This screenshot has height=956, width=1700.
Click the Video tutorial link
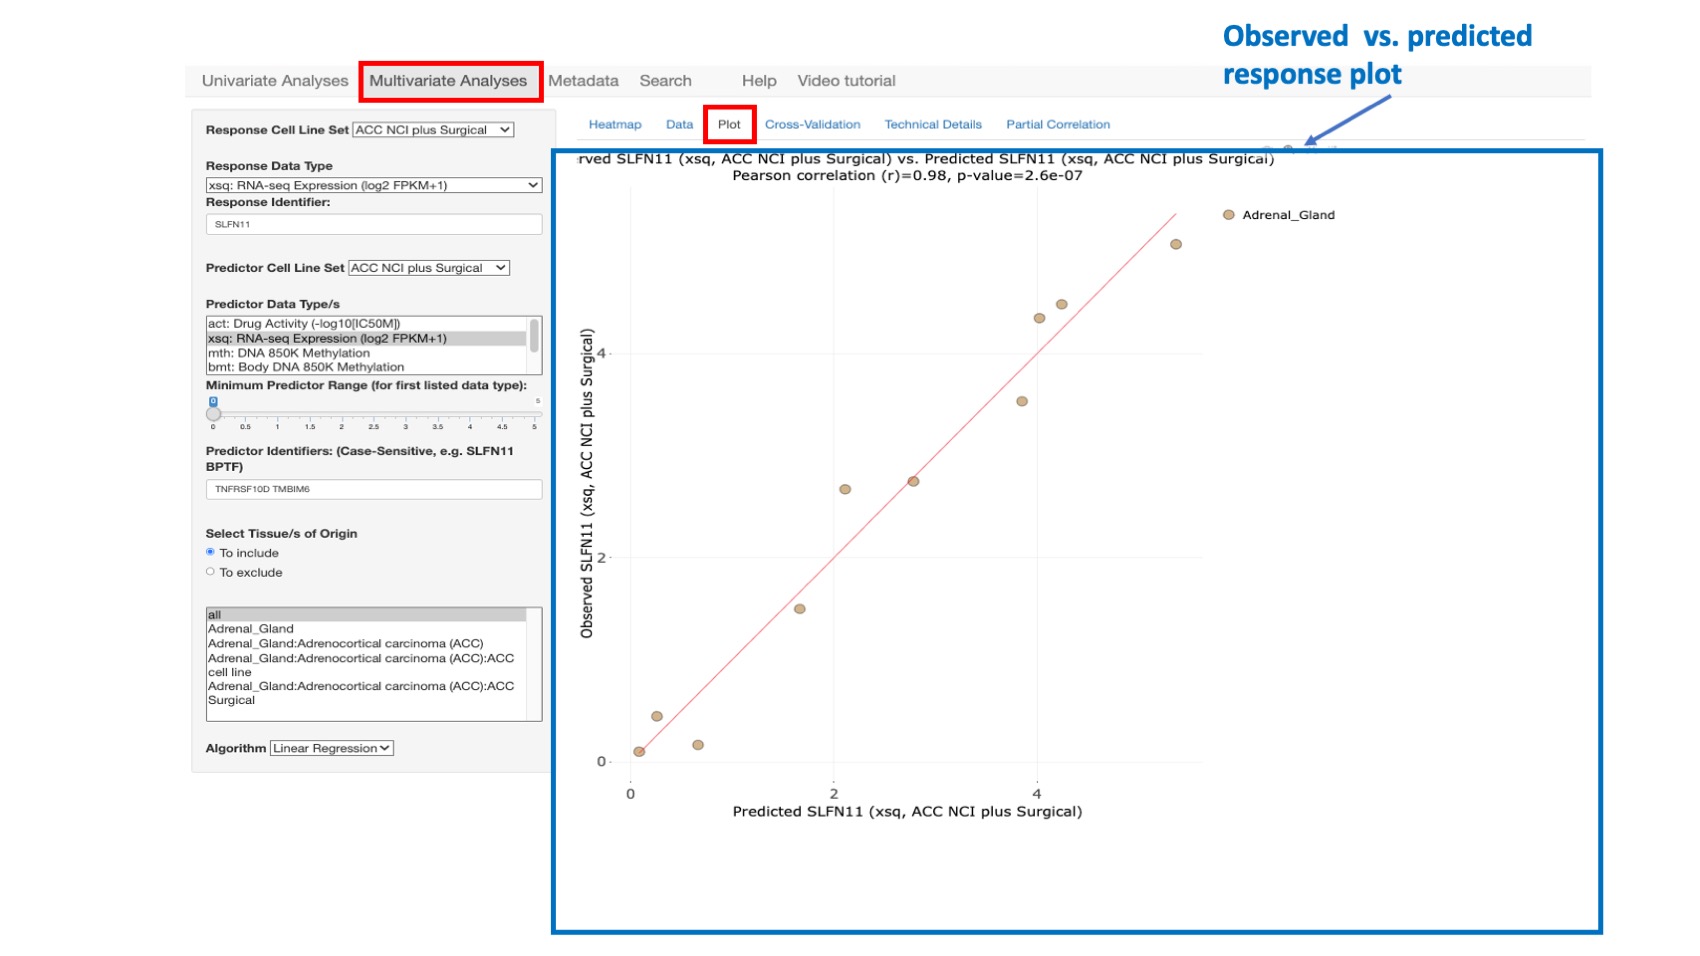(845, 80)
